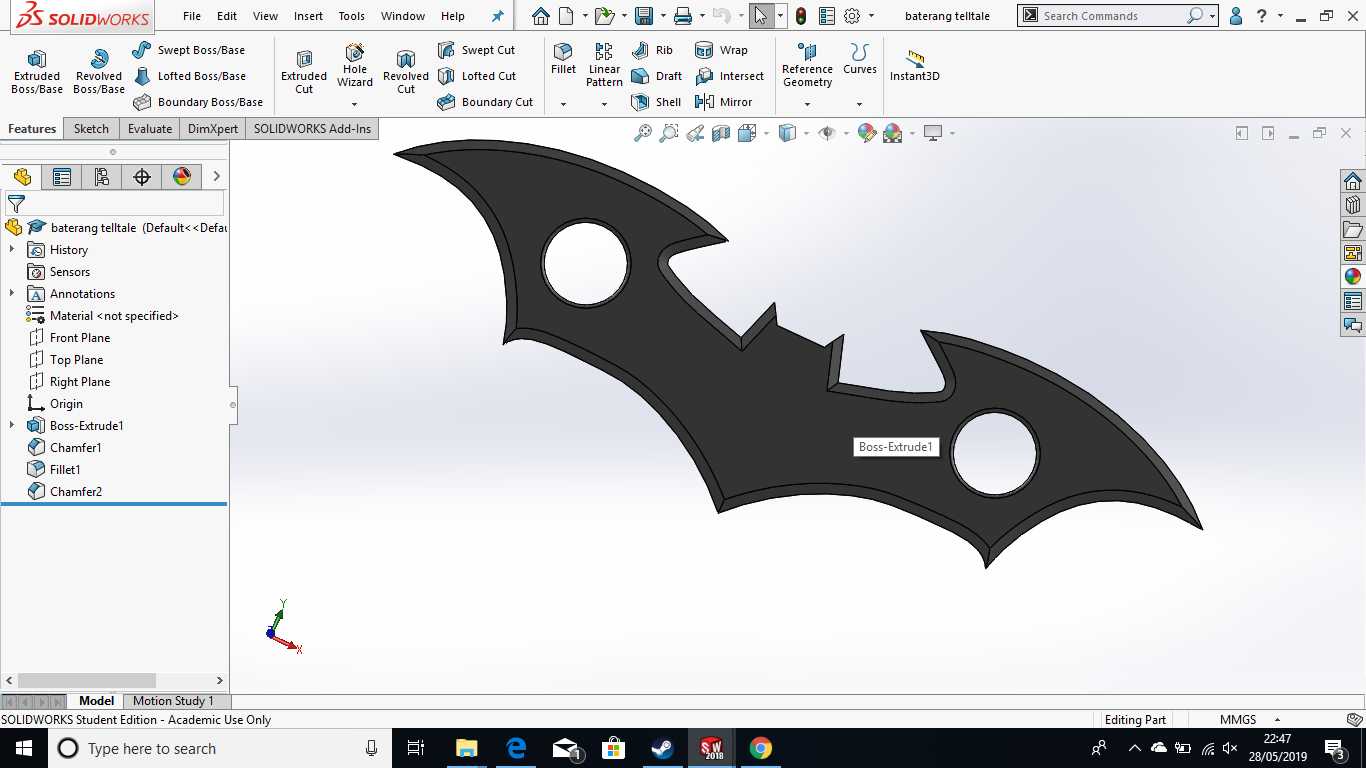
Task: Open the Apply Scene selector
Action: 893,133
